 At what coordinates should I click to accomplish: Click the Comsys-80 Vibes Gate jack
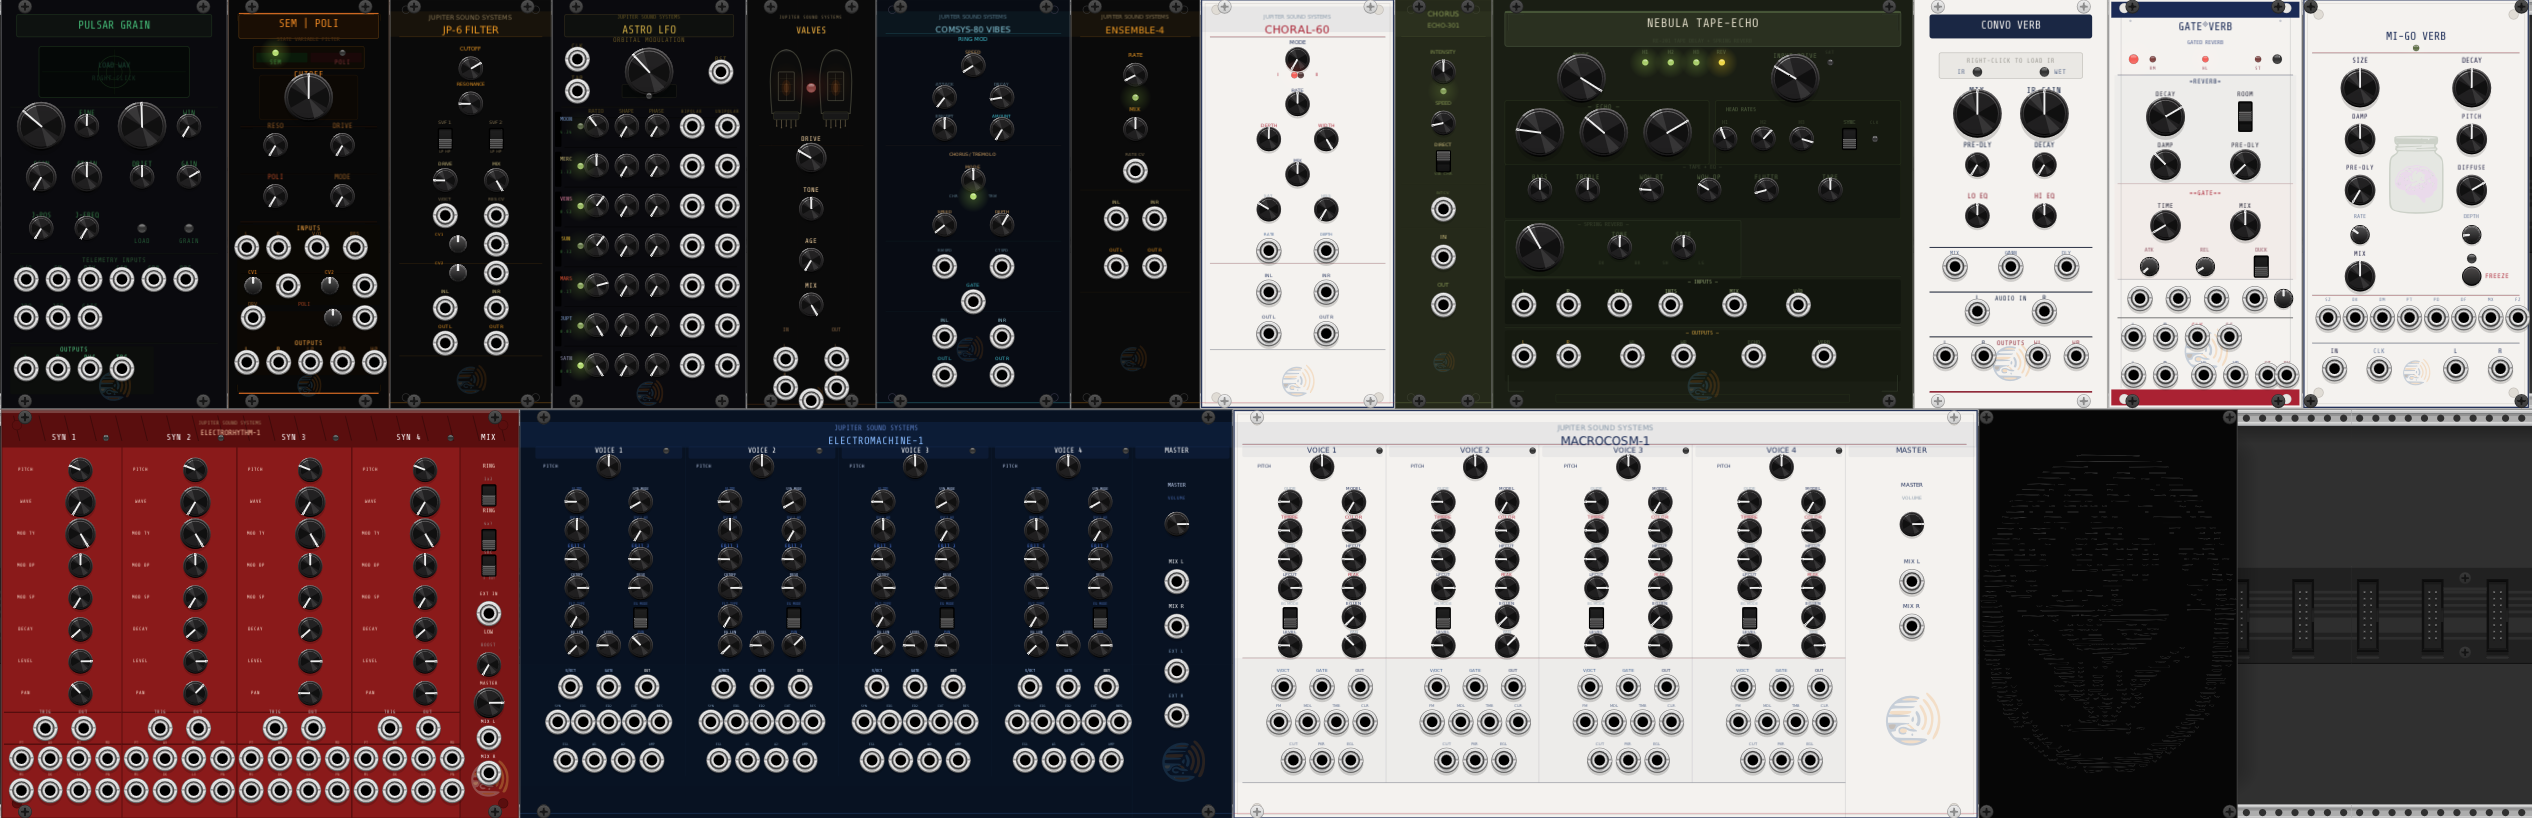[x=973, y=301]
